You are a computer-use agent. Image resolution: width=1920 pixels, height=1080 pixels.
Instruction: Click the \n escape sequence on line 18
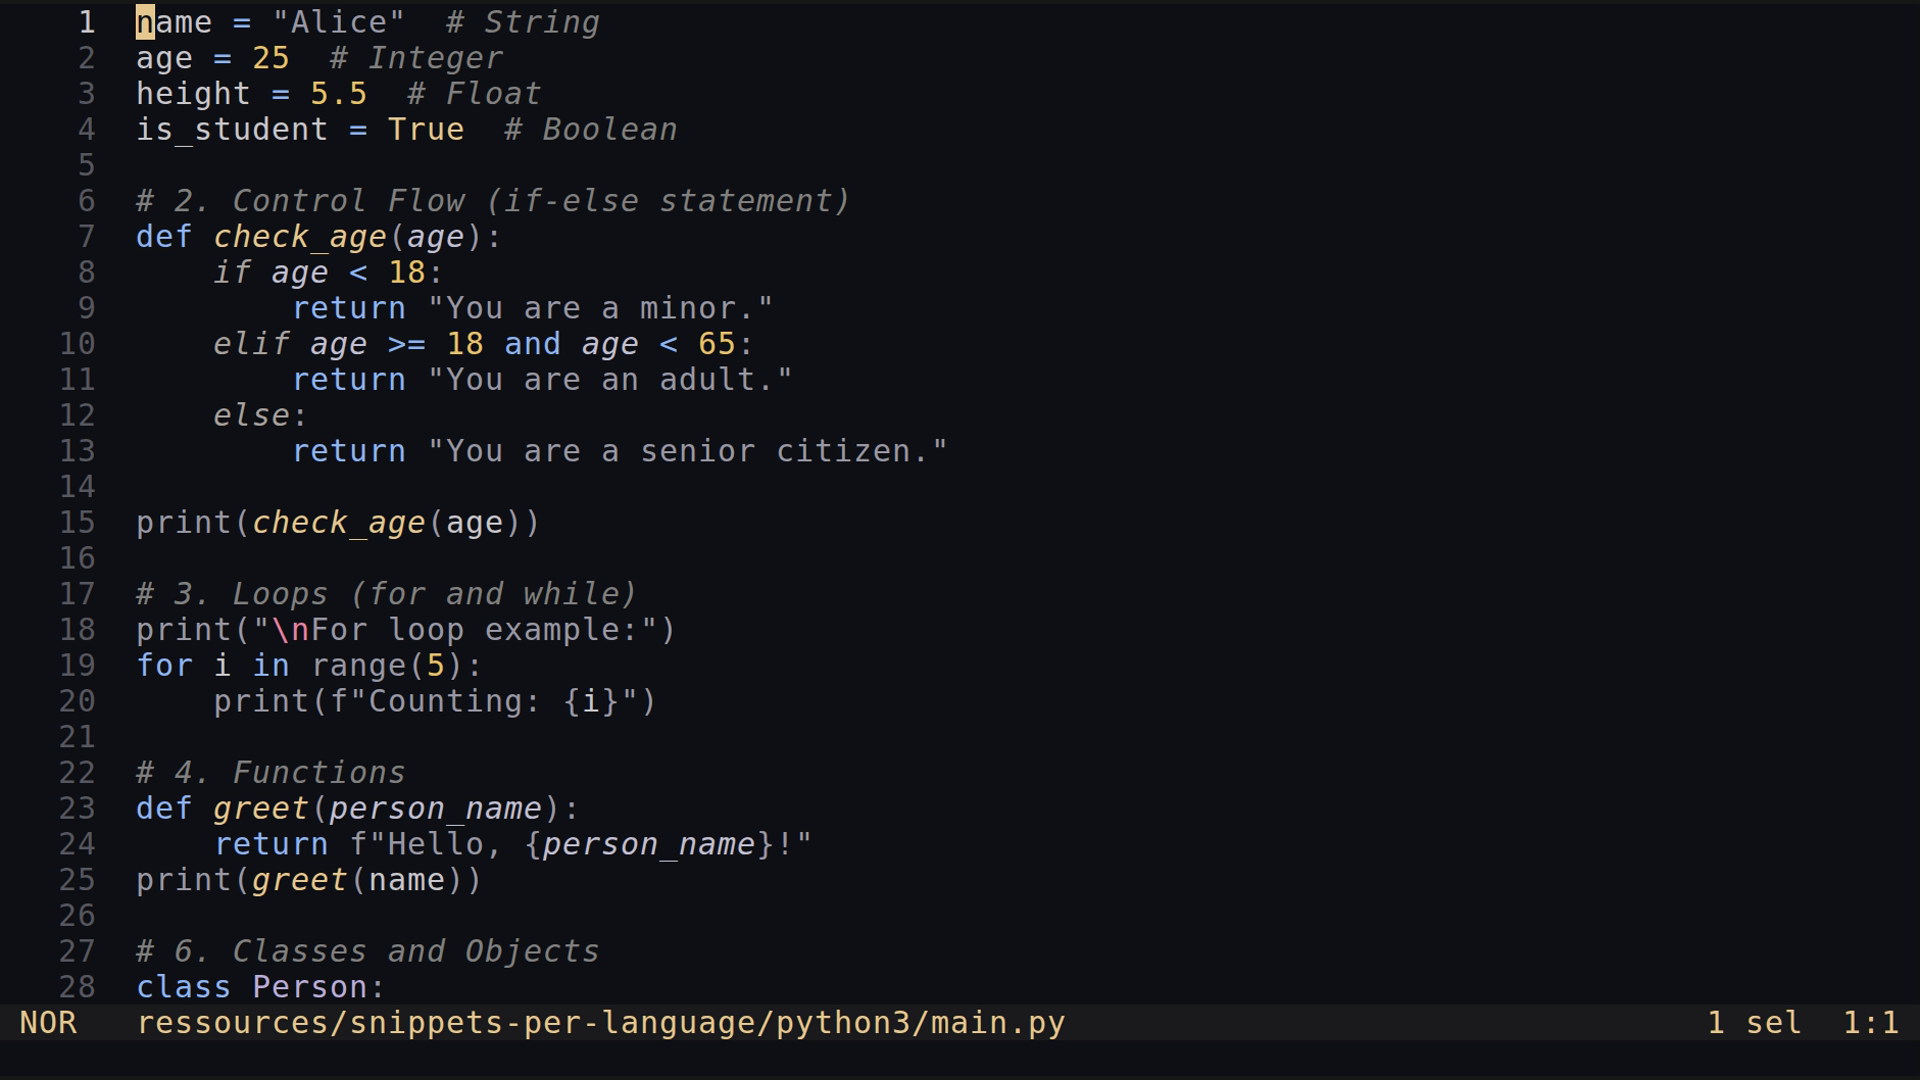[290, 630]
